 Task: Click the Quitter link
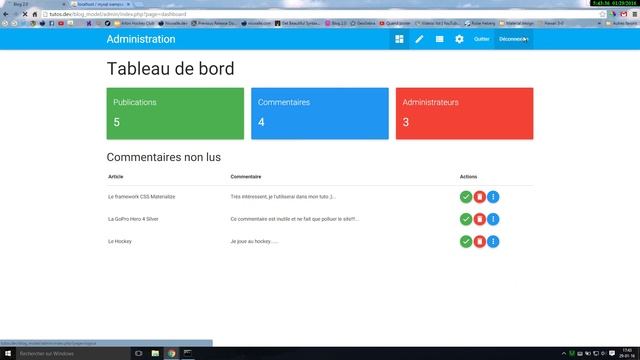[x=482, y=39]
